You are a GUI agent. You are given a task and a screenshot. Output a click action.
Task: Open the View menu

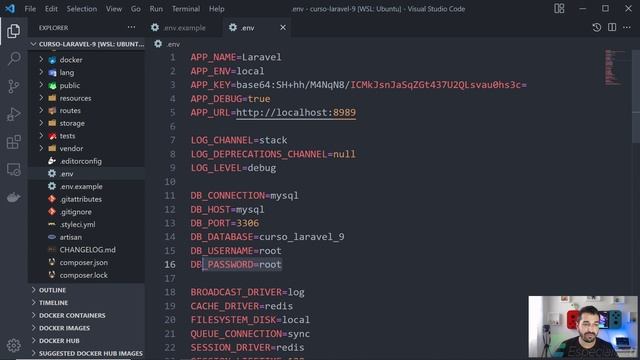pyautogui.click(x=114, y=9)
